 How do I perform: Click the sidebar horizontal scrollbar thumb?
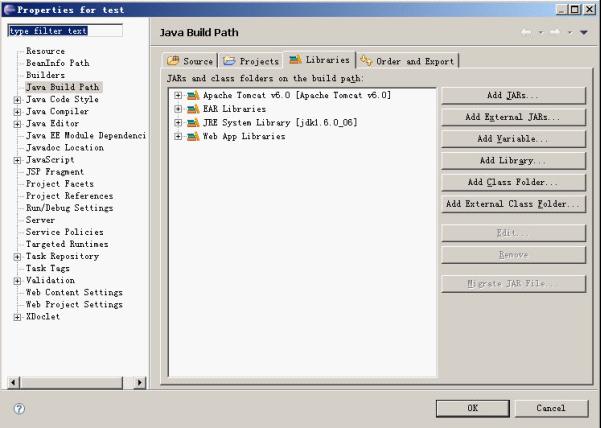(71, 382)
